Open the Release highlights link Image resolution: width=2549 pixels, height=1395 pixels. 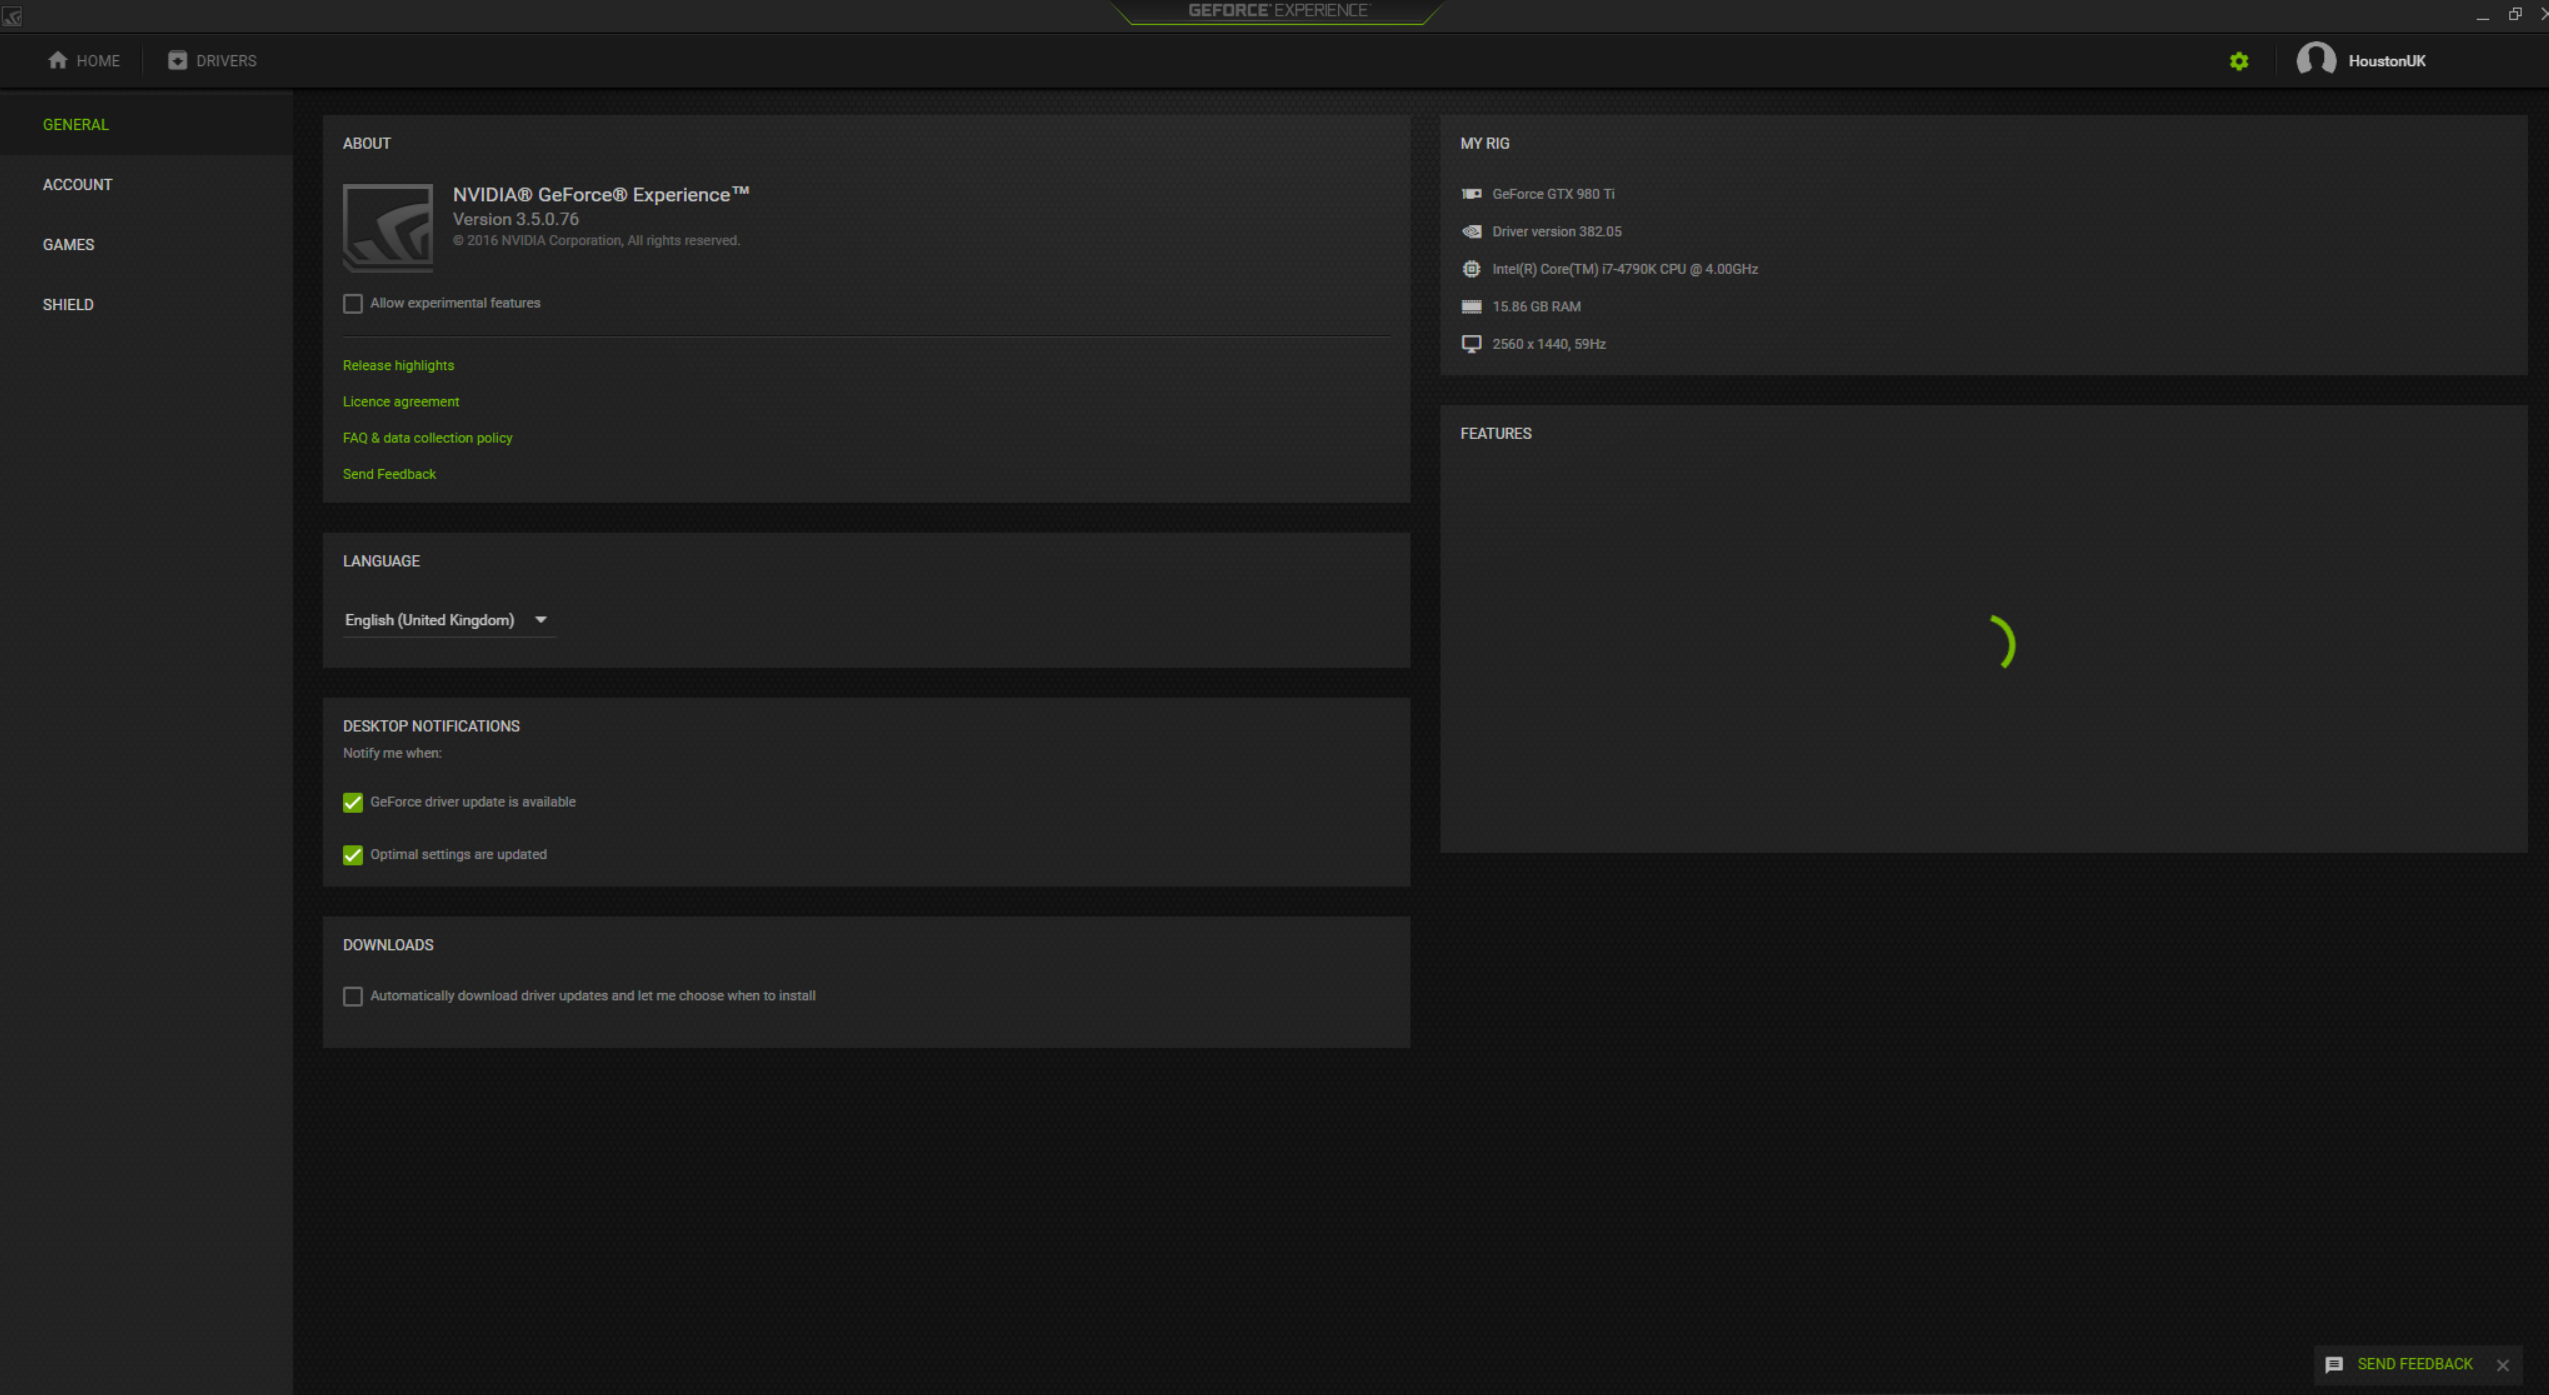coord(398,366)
